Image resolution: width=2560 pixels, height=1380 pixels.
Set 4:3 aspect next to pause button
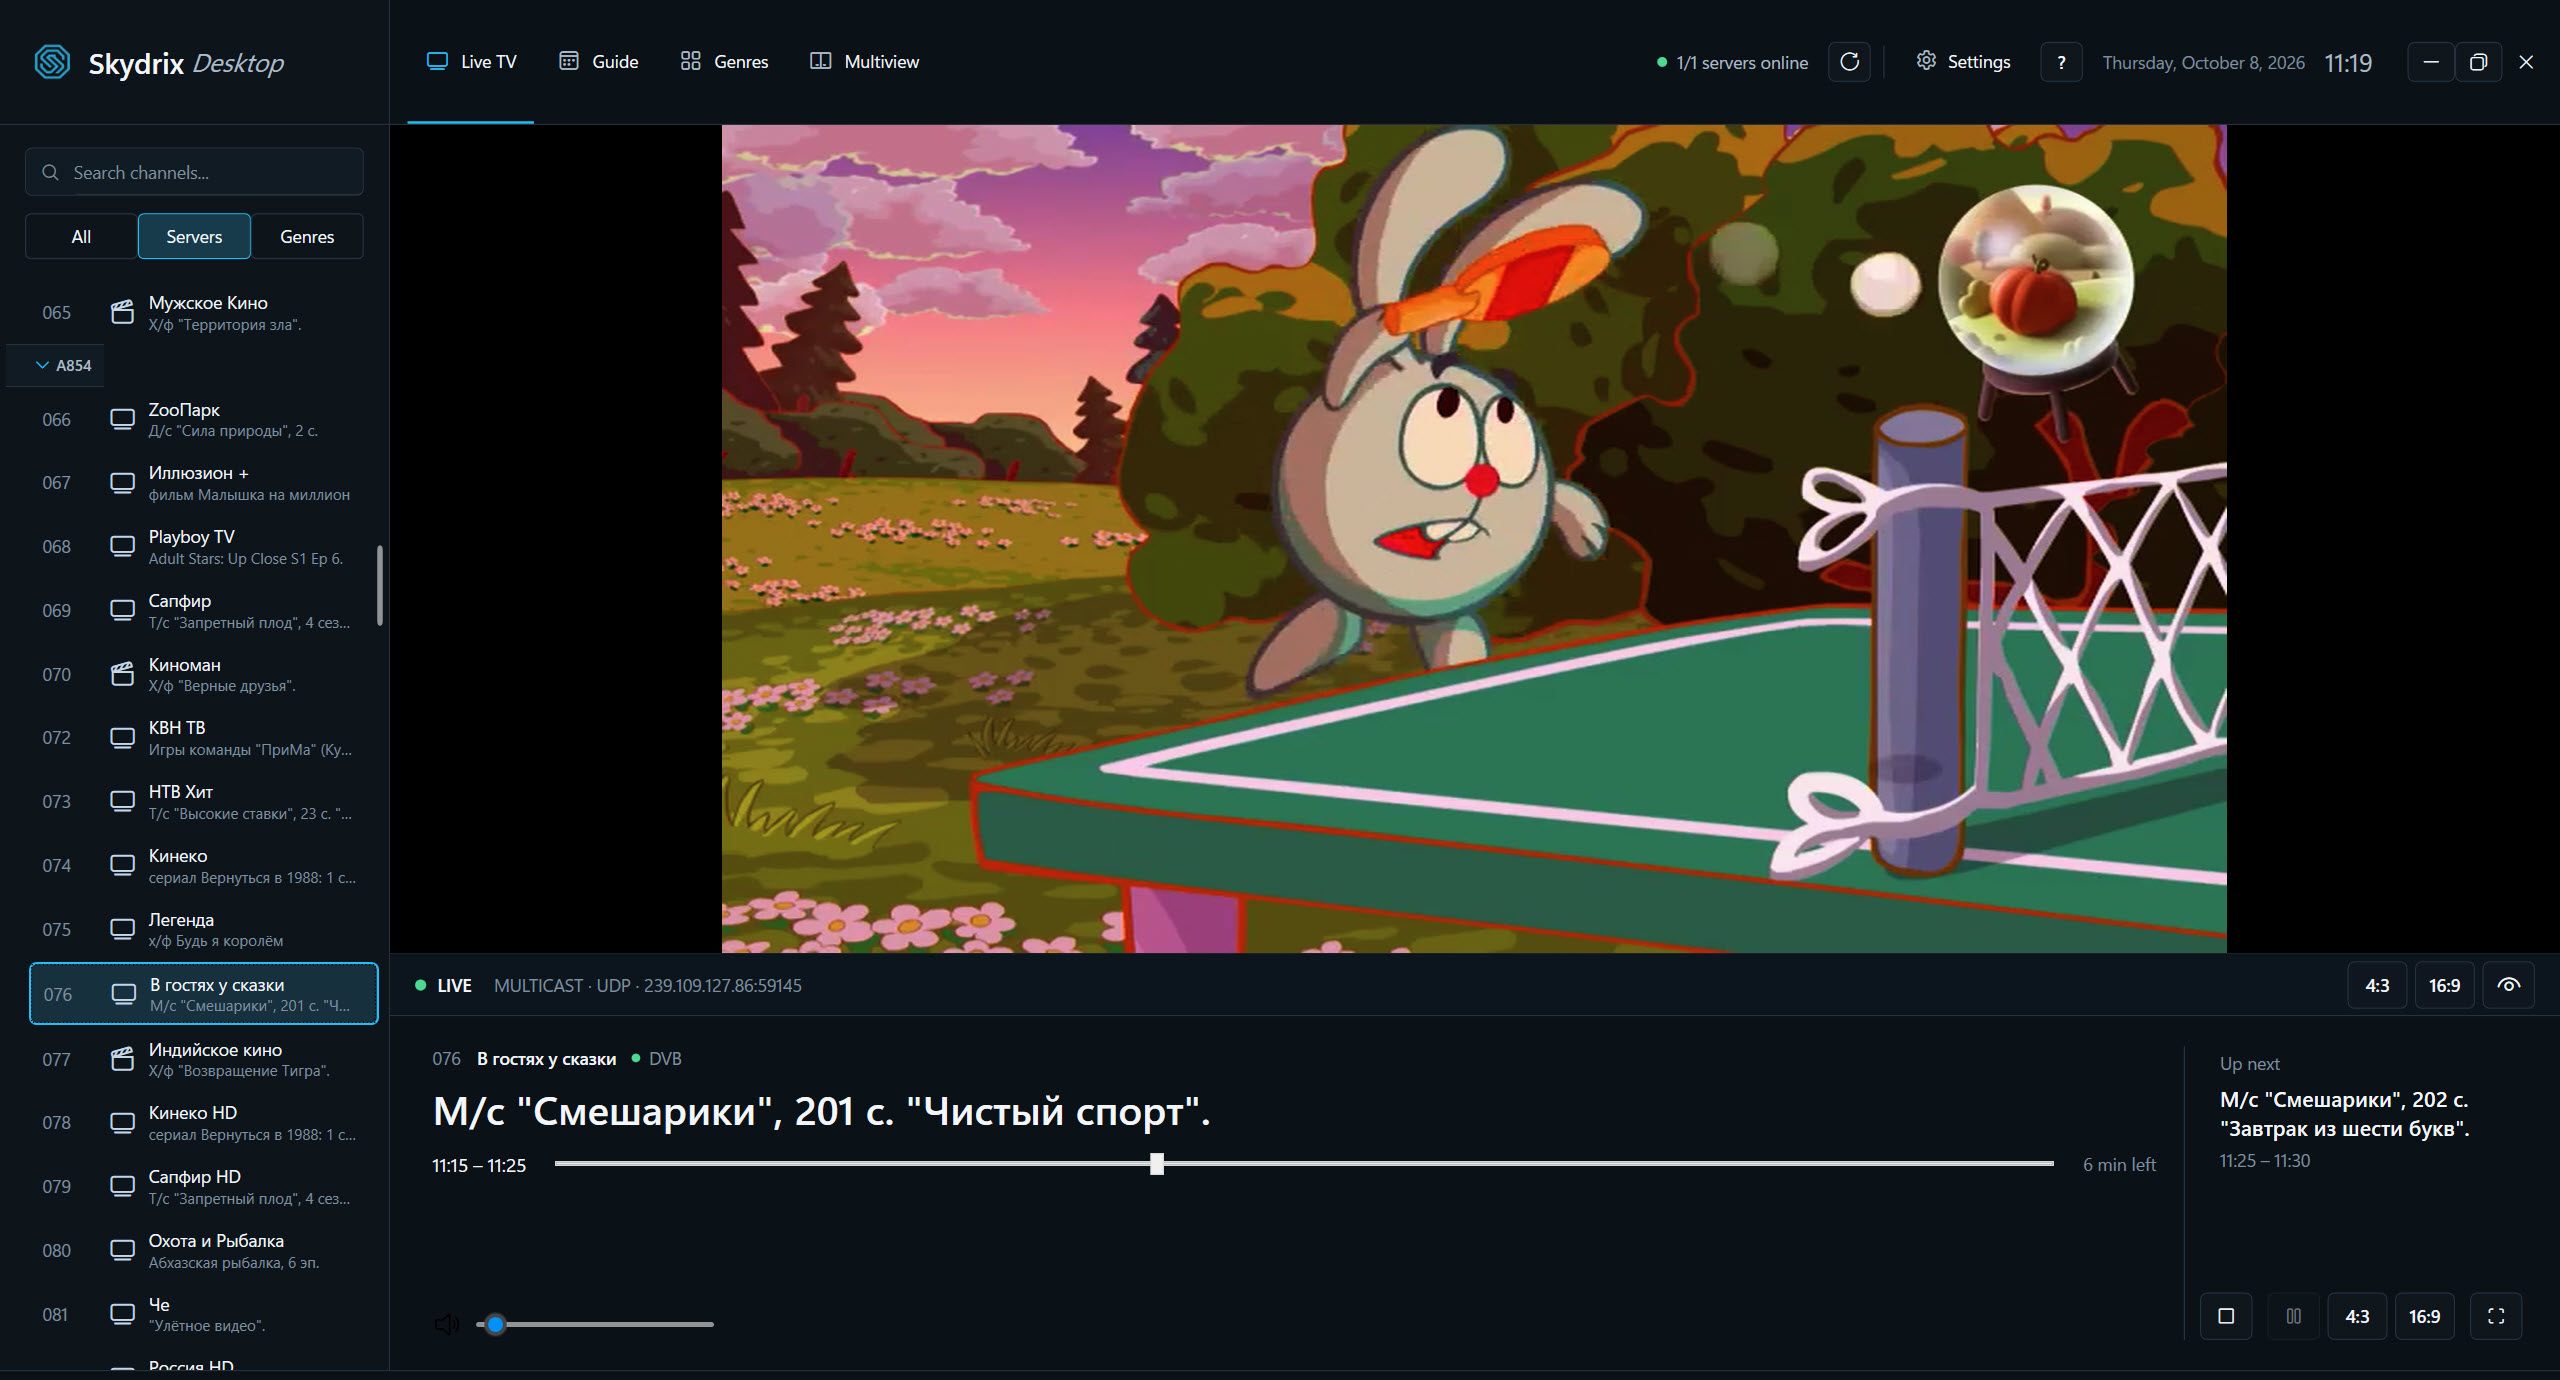click(x=2357, y=1316)
